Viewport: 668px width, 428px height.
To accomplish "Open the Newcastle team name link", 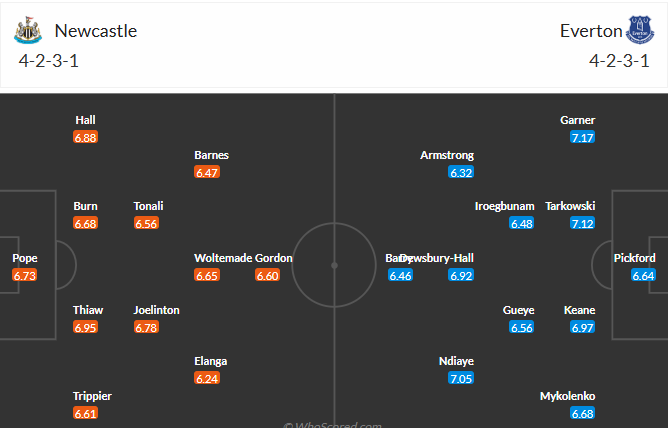I will [96, 31].
